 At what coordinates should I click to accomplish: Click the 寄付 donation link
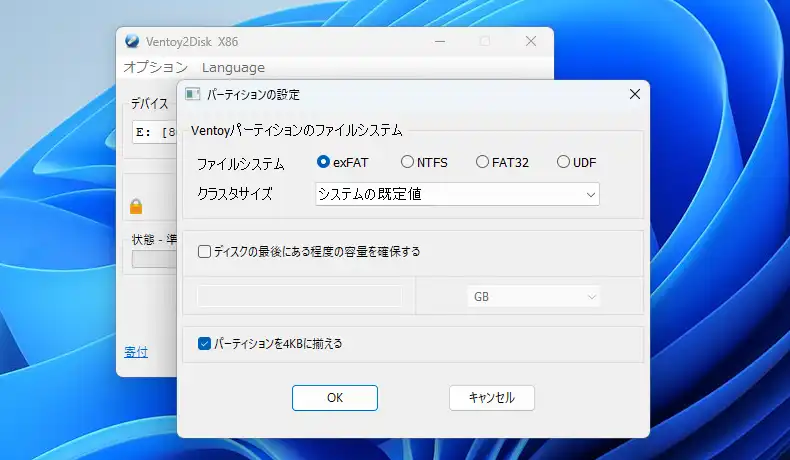[x=136, y=352]
